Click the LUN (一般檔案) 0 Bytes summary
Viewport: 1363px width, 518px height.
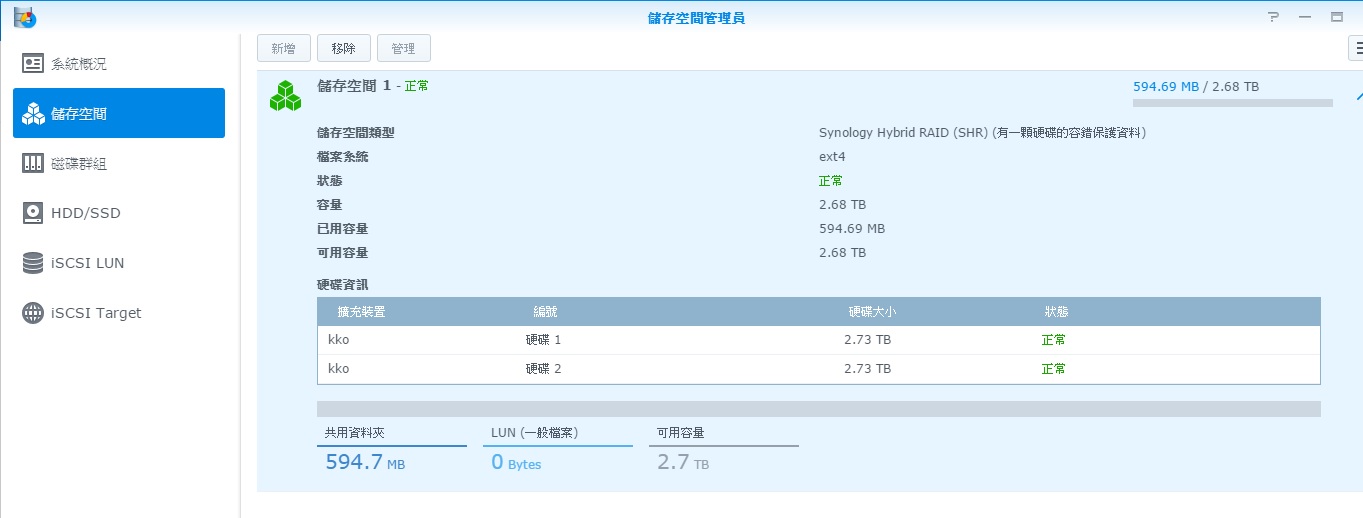[x=557, y=449]
